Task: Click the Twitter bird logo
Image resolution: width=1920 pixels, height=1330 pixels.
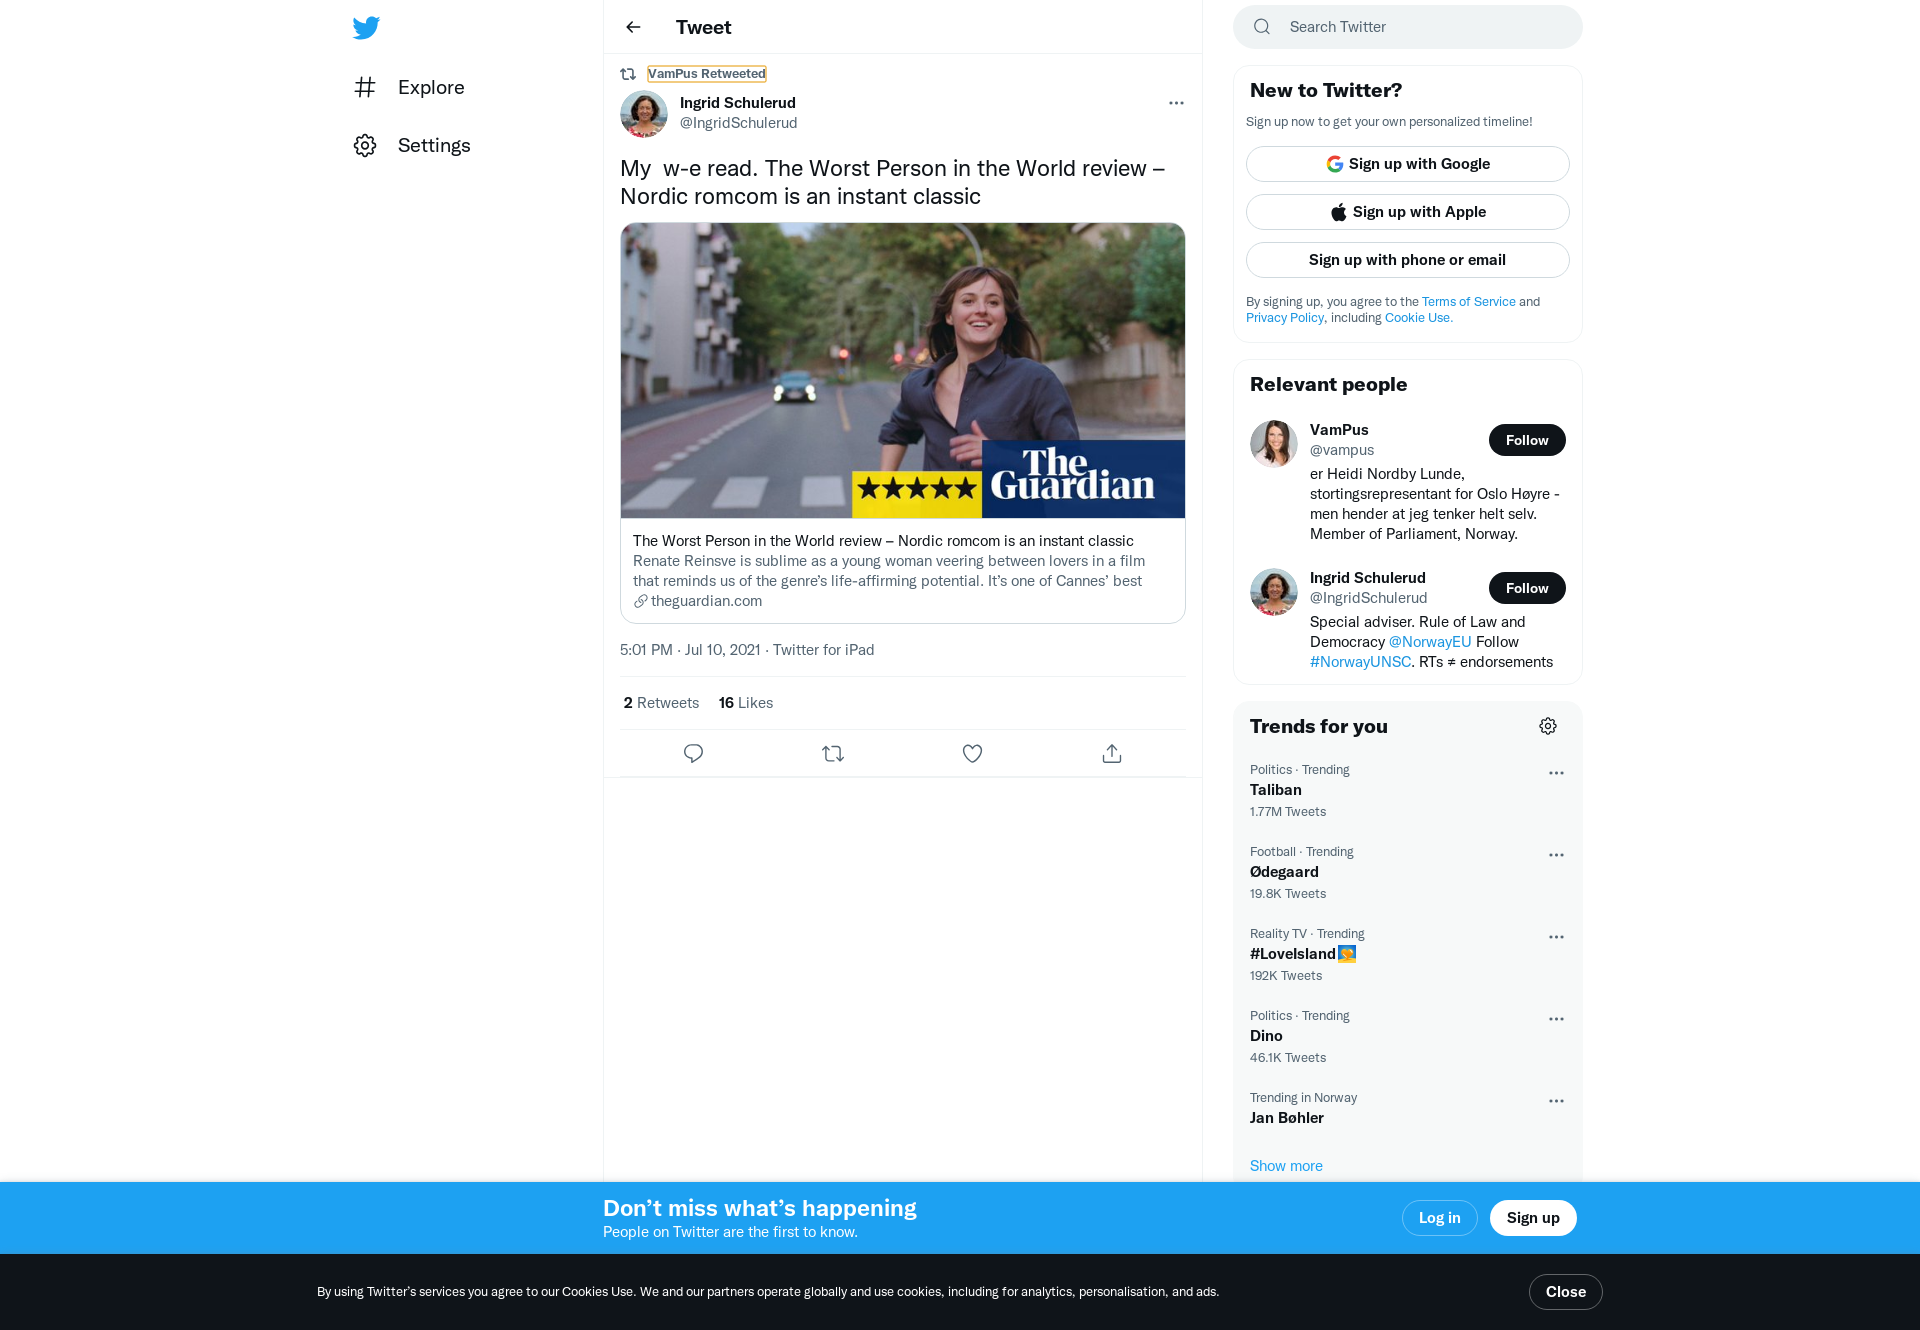Action: point(366,27)
